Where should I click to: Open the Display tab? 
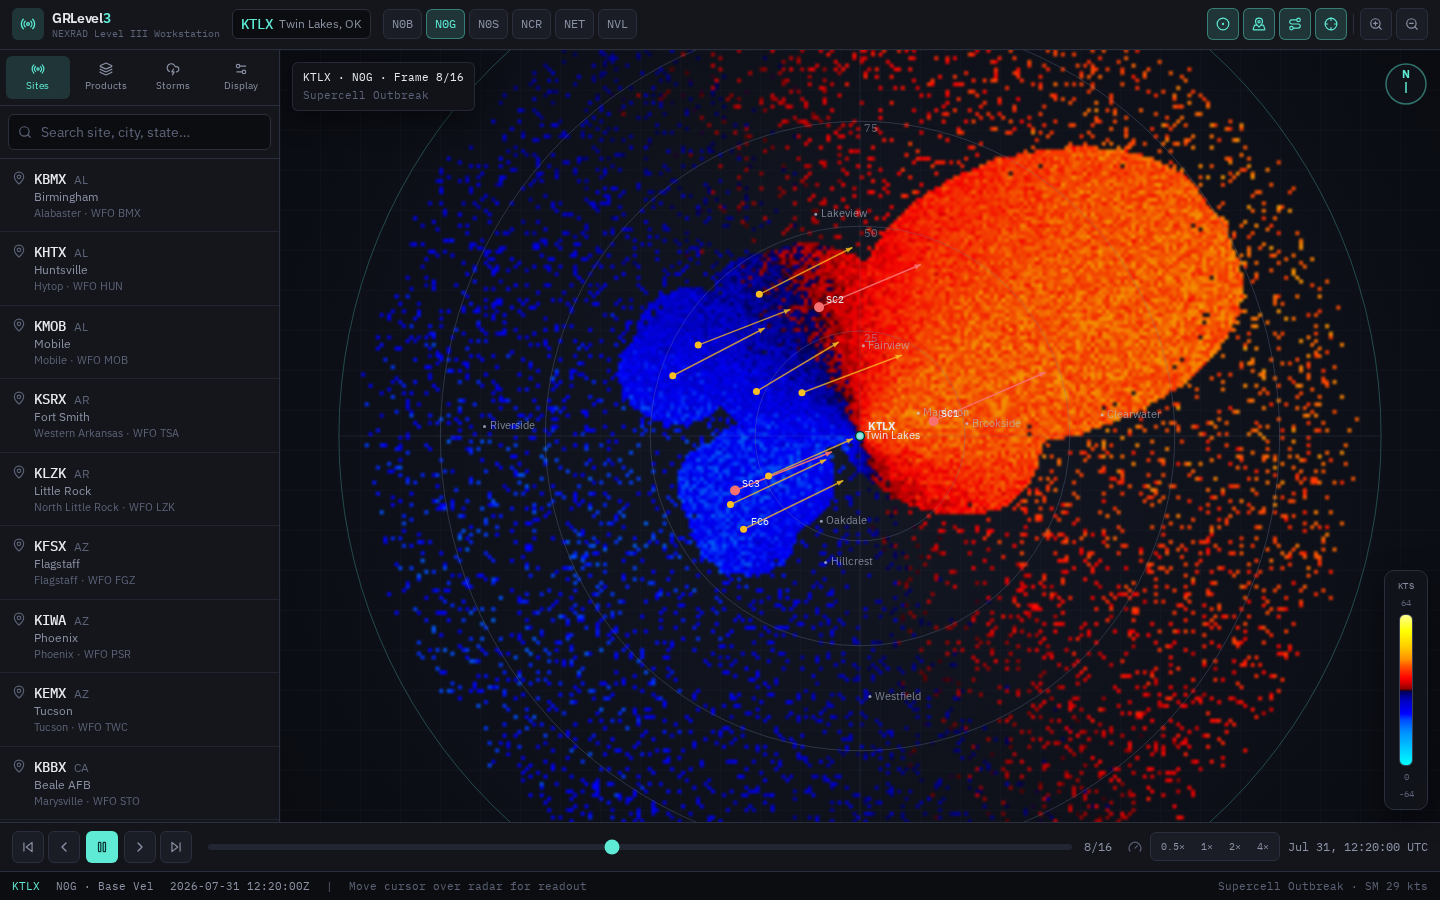pyautogui.click(x=241, y=77)
